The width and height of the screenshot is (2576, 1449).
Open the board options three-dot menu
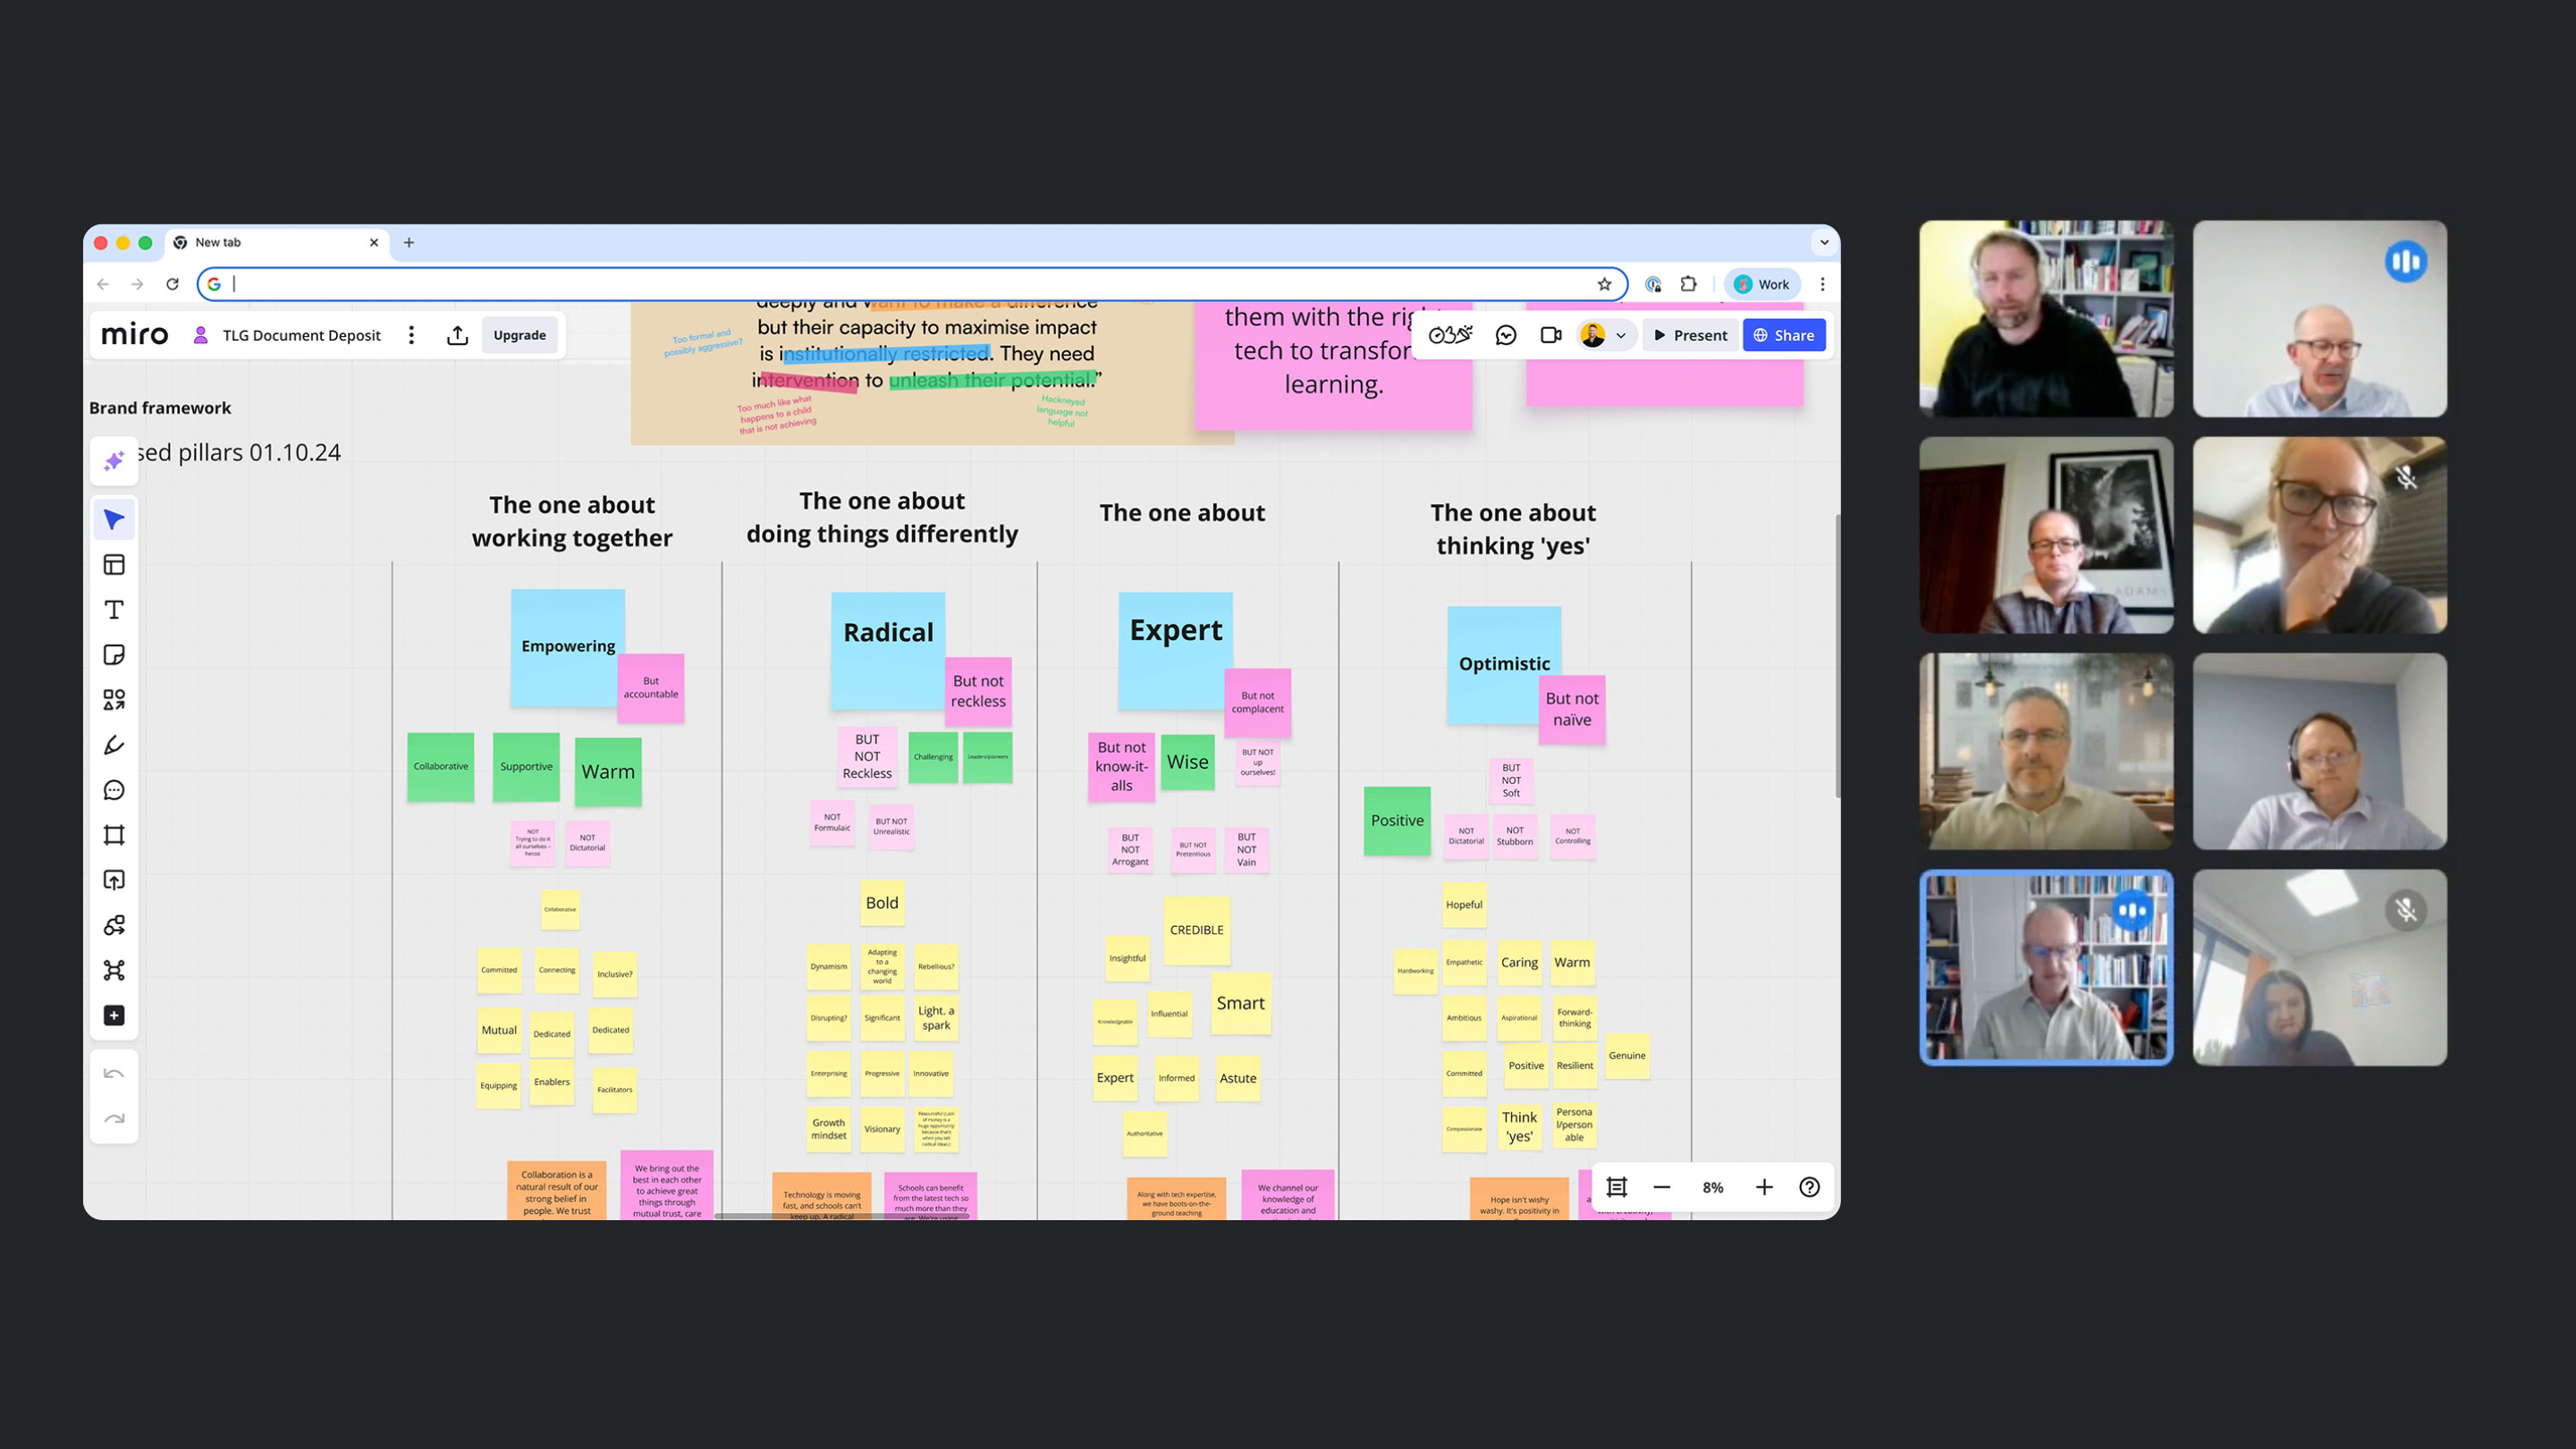click(411, 335)
